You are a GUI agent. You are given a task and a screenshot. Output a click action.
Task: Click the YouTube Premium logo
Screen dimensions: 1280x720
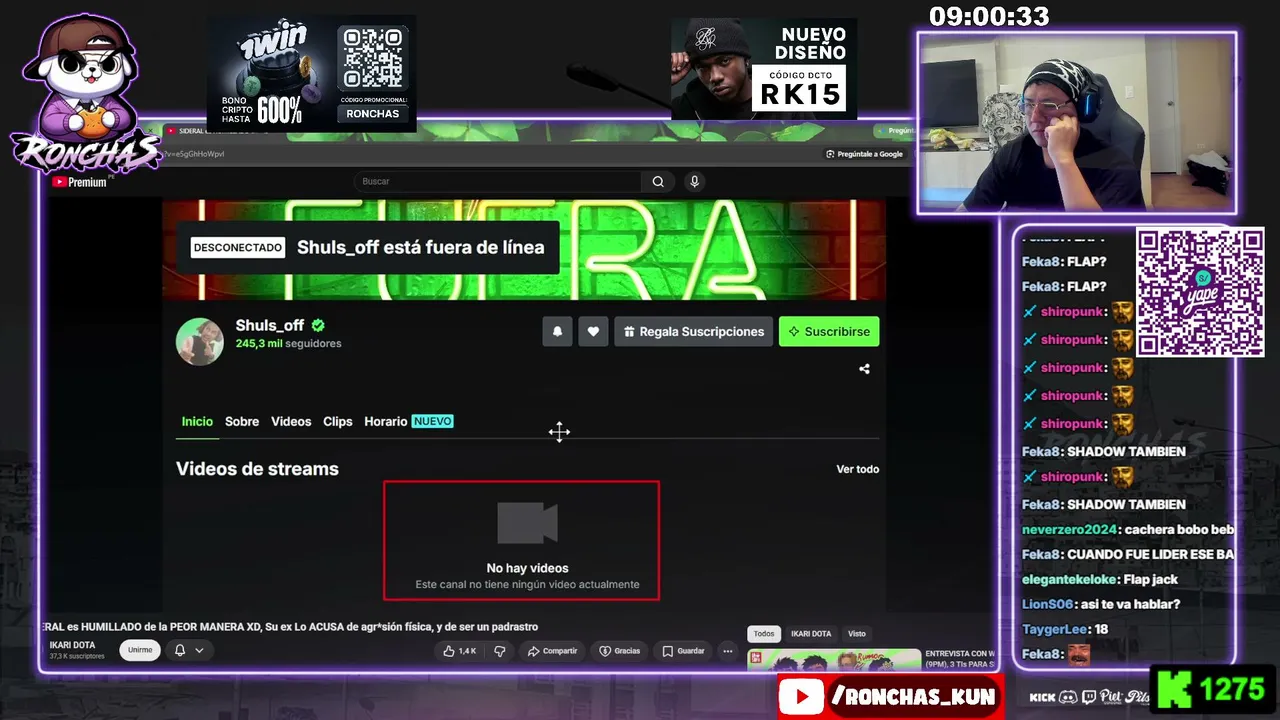pos(79,182)
